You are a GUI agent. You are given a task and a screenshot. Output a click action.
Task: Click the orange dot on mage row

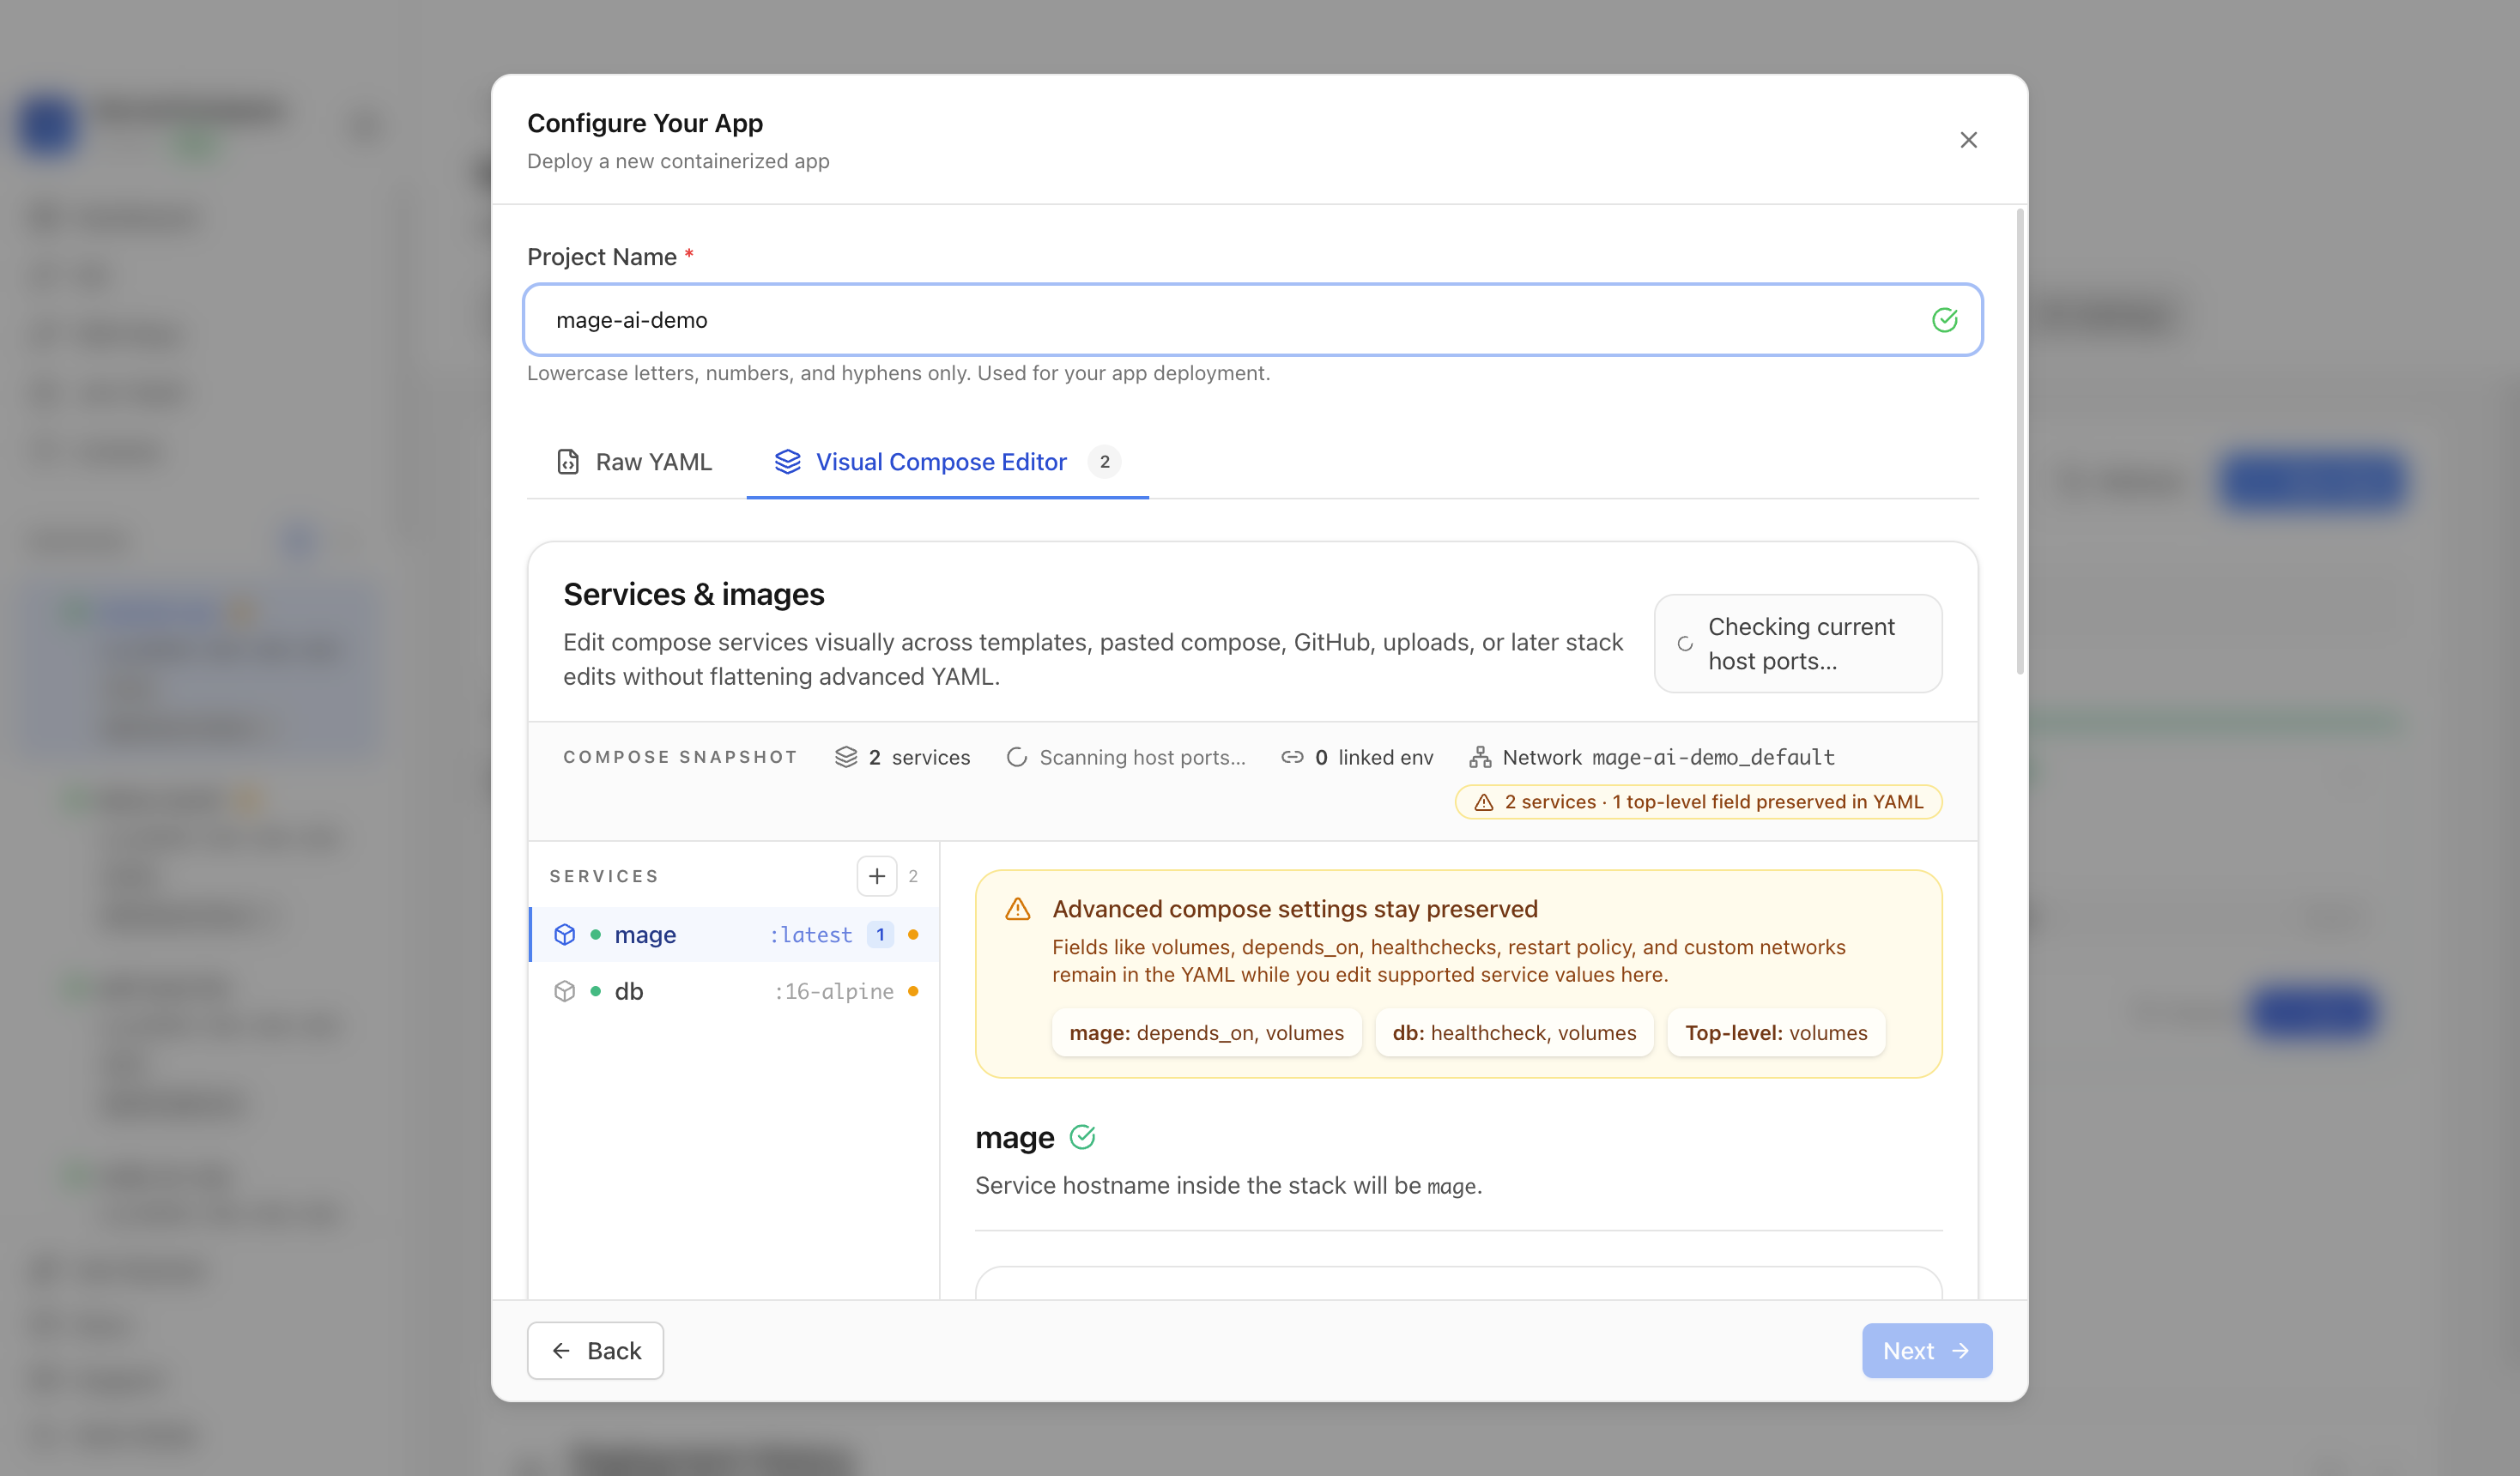tap(912, 935)
